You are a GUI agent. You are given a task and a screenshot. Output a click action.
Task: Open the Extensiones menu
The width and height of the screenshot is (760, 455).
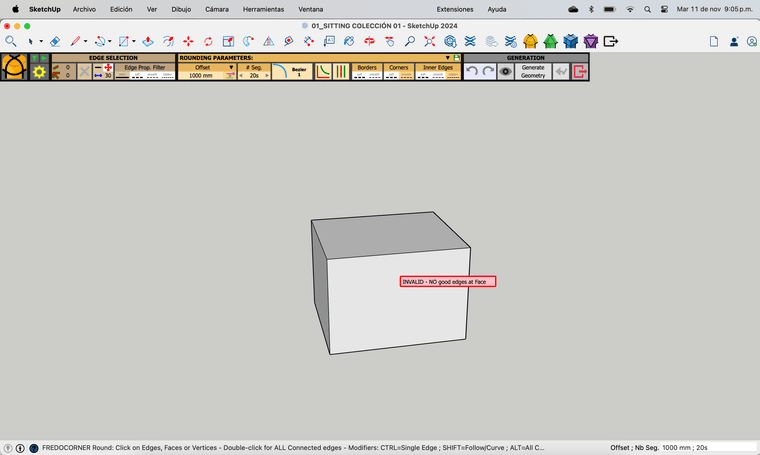coord(455,9)
